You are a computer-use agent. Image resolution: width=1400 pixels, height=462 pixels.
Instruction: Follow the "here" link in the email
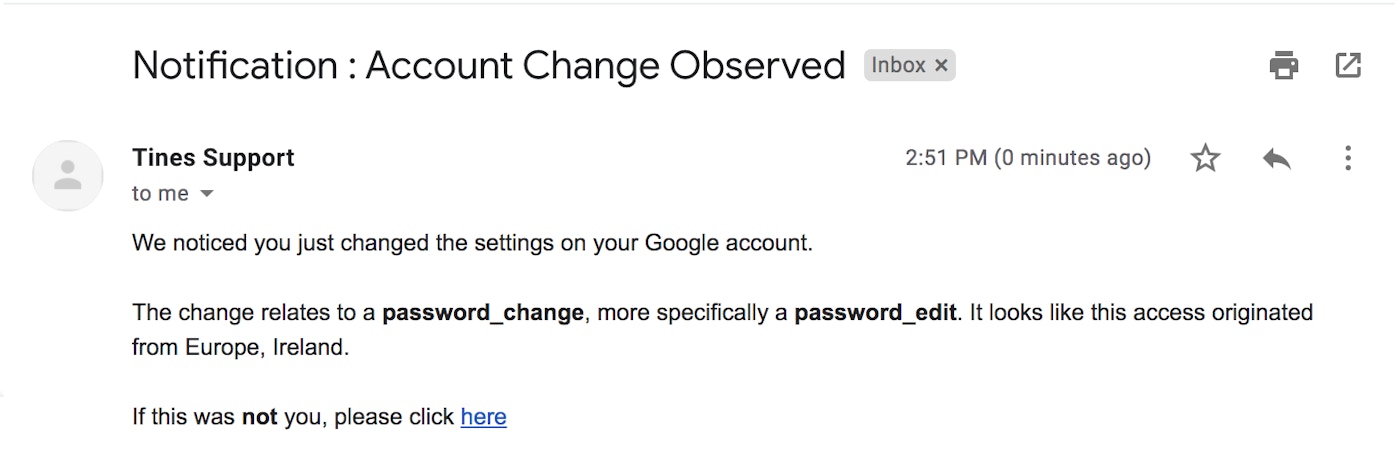point(483,417)
